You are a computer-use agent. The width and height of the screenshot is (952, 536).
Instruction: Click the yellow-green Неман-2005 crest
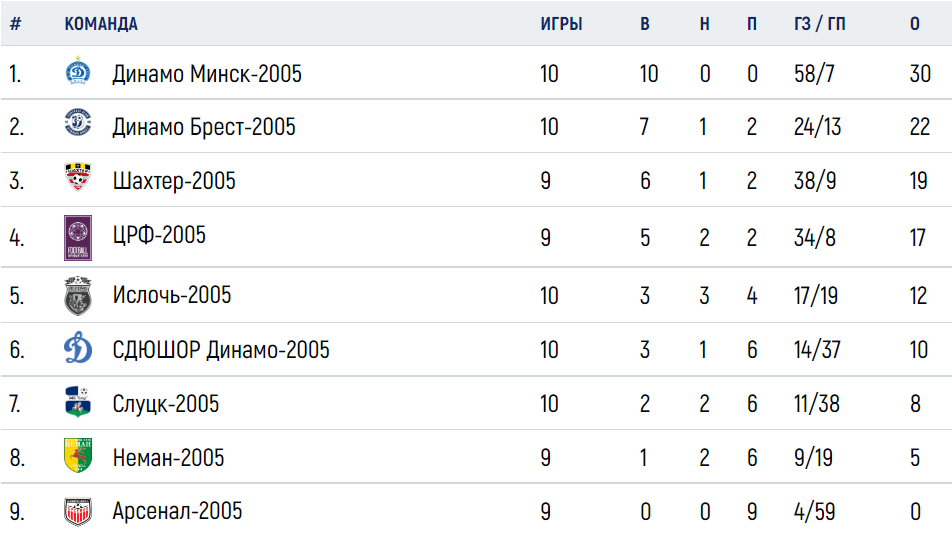pyautogui.click(x=78, y=455)
